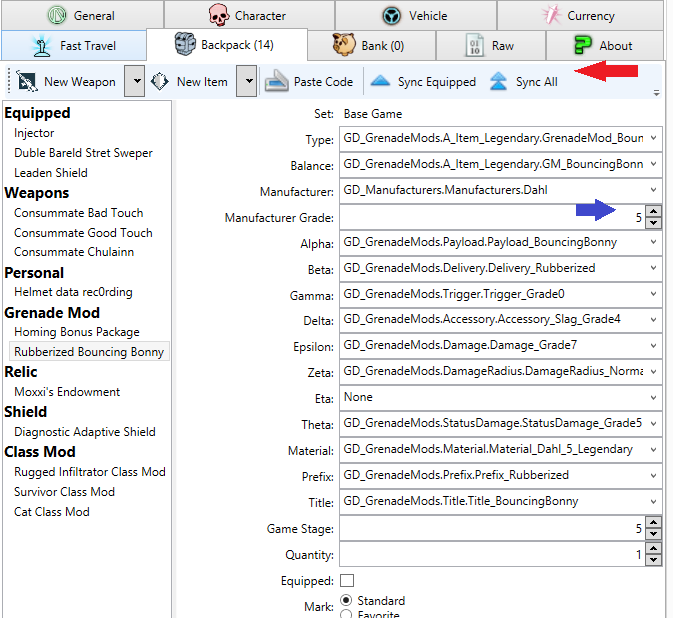673x618 pixels.
Task: Click the Game Stage input field
Action: click(x=492, y=528)
